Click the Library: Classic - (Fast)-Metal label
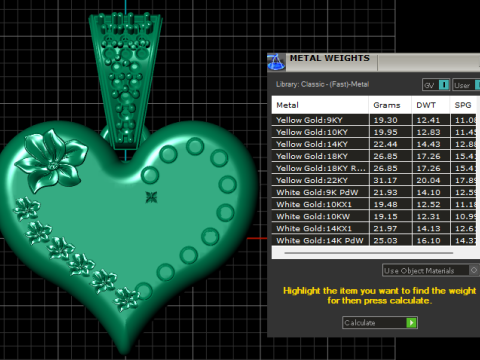The image size is (480, 360). coord(322,84)
